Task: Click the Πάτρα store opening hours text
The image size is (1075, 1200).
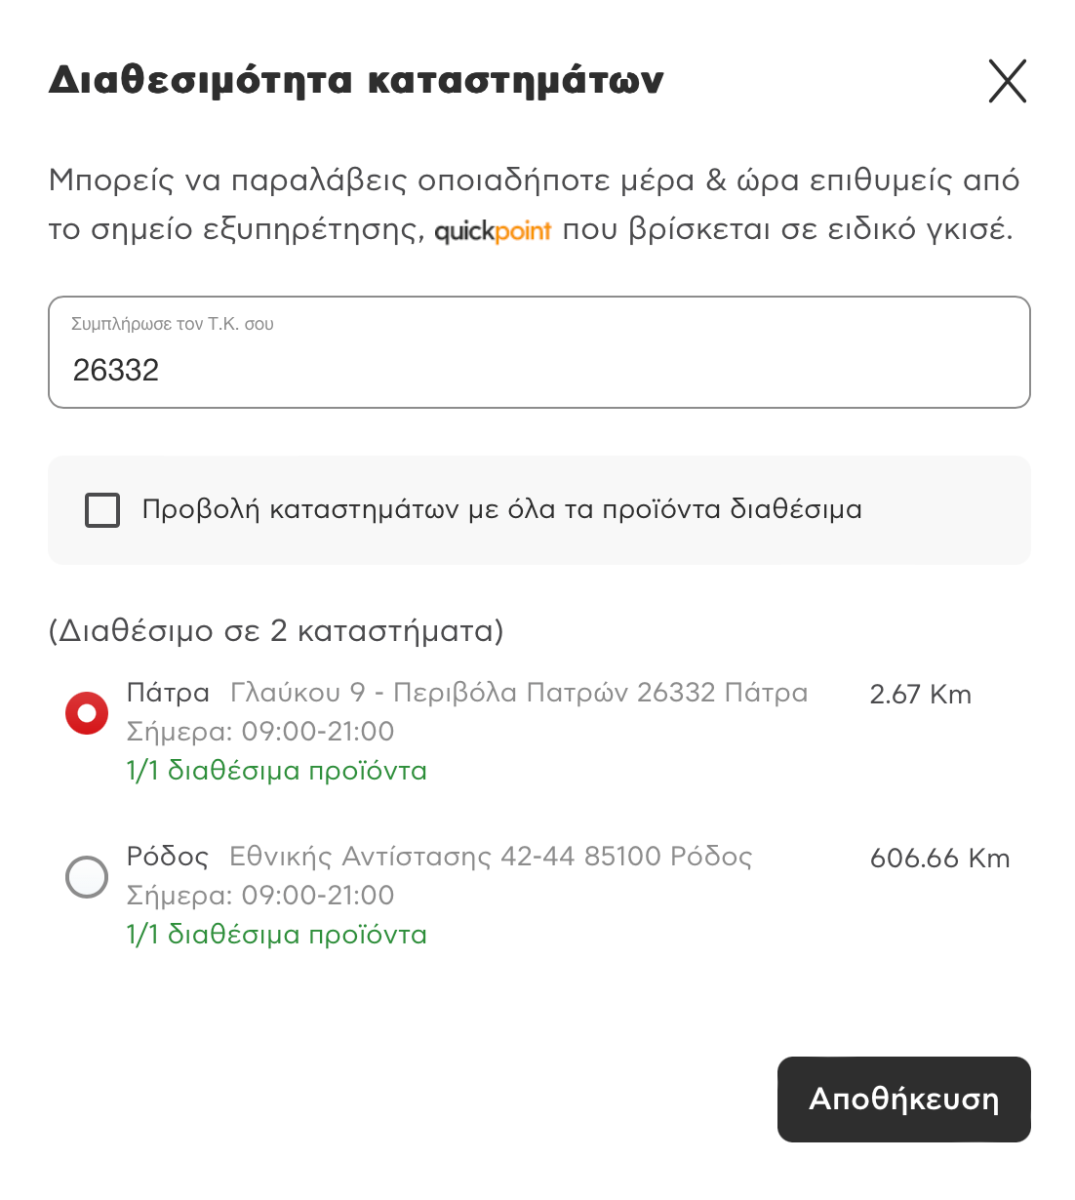Action: point(260,731)
